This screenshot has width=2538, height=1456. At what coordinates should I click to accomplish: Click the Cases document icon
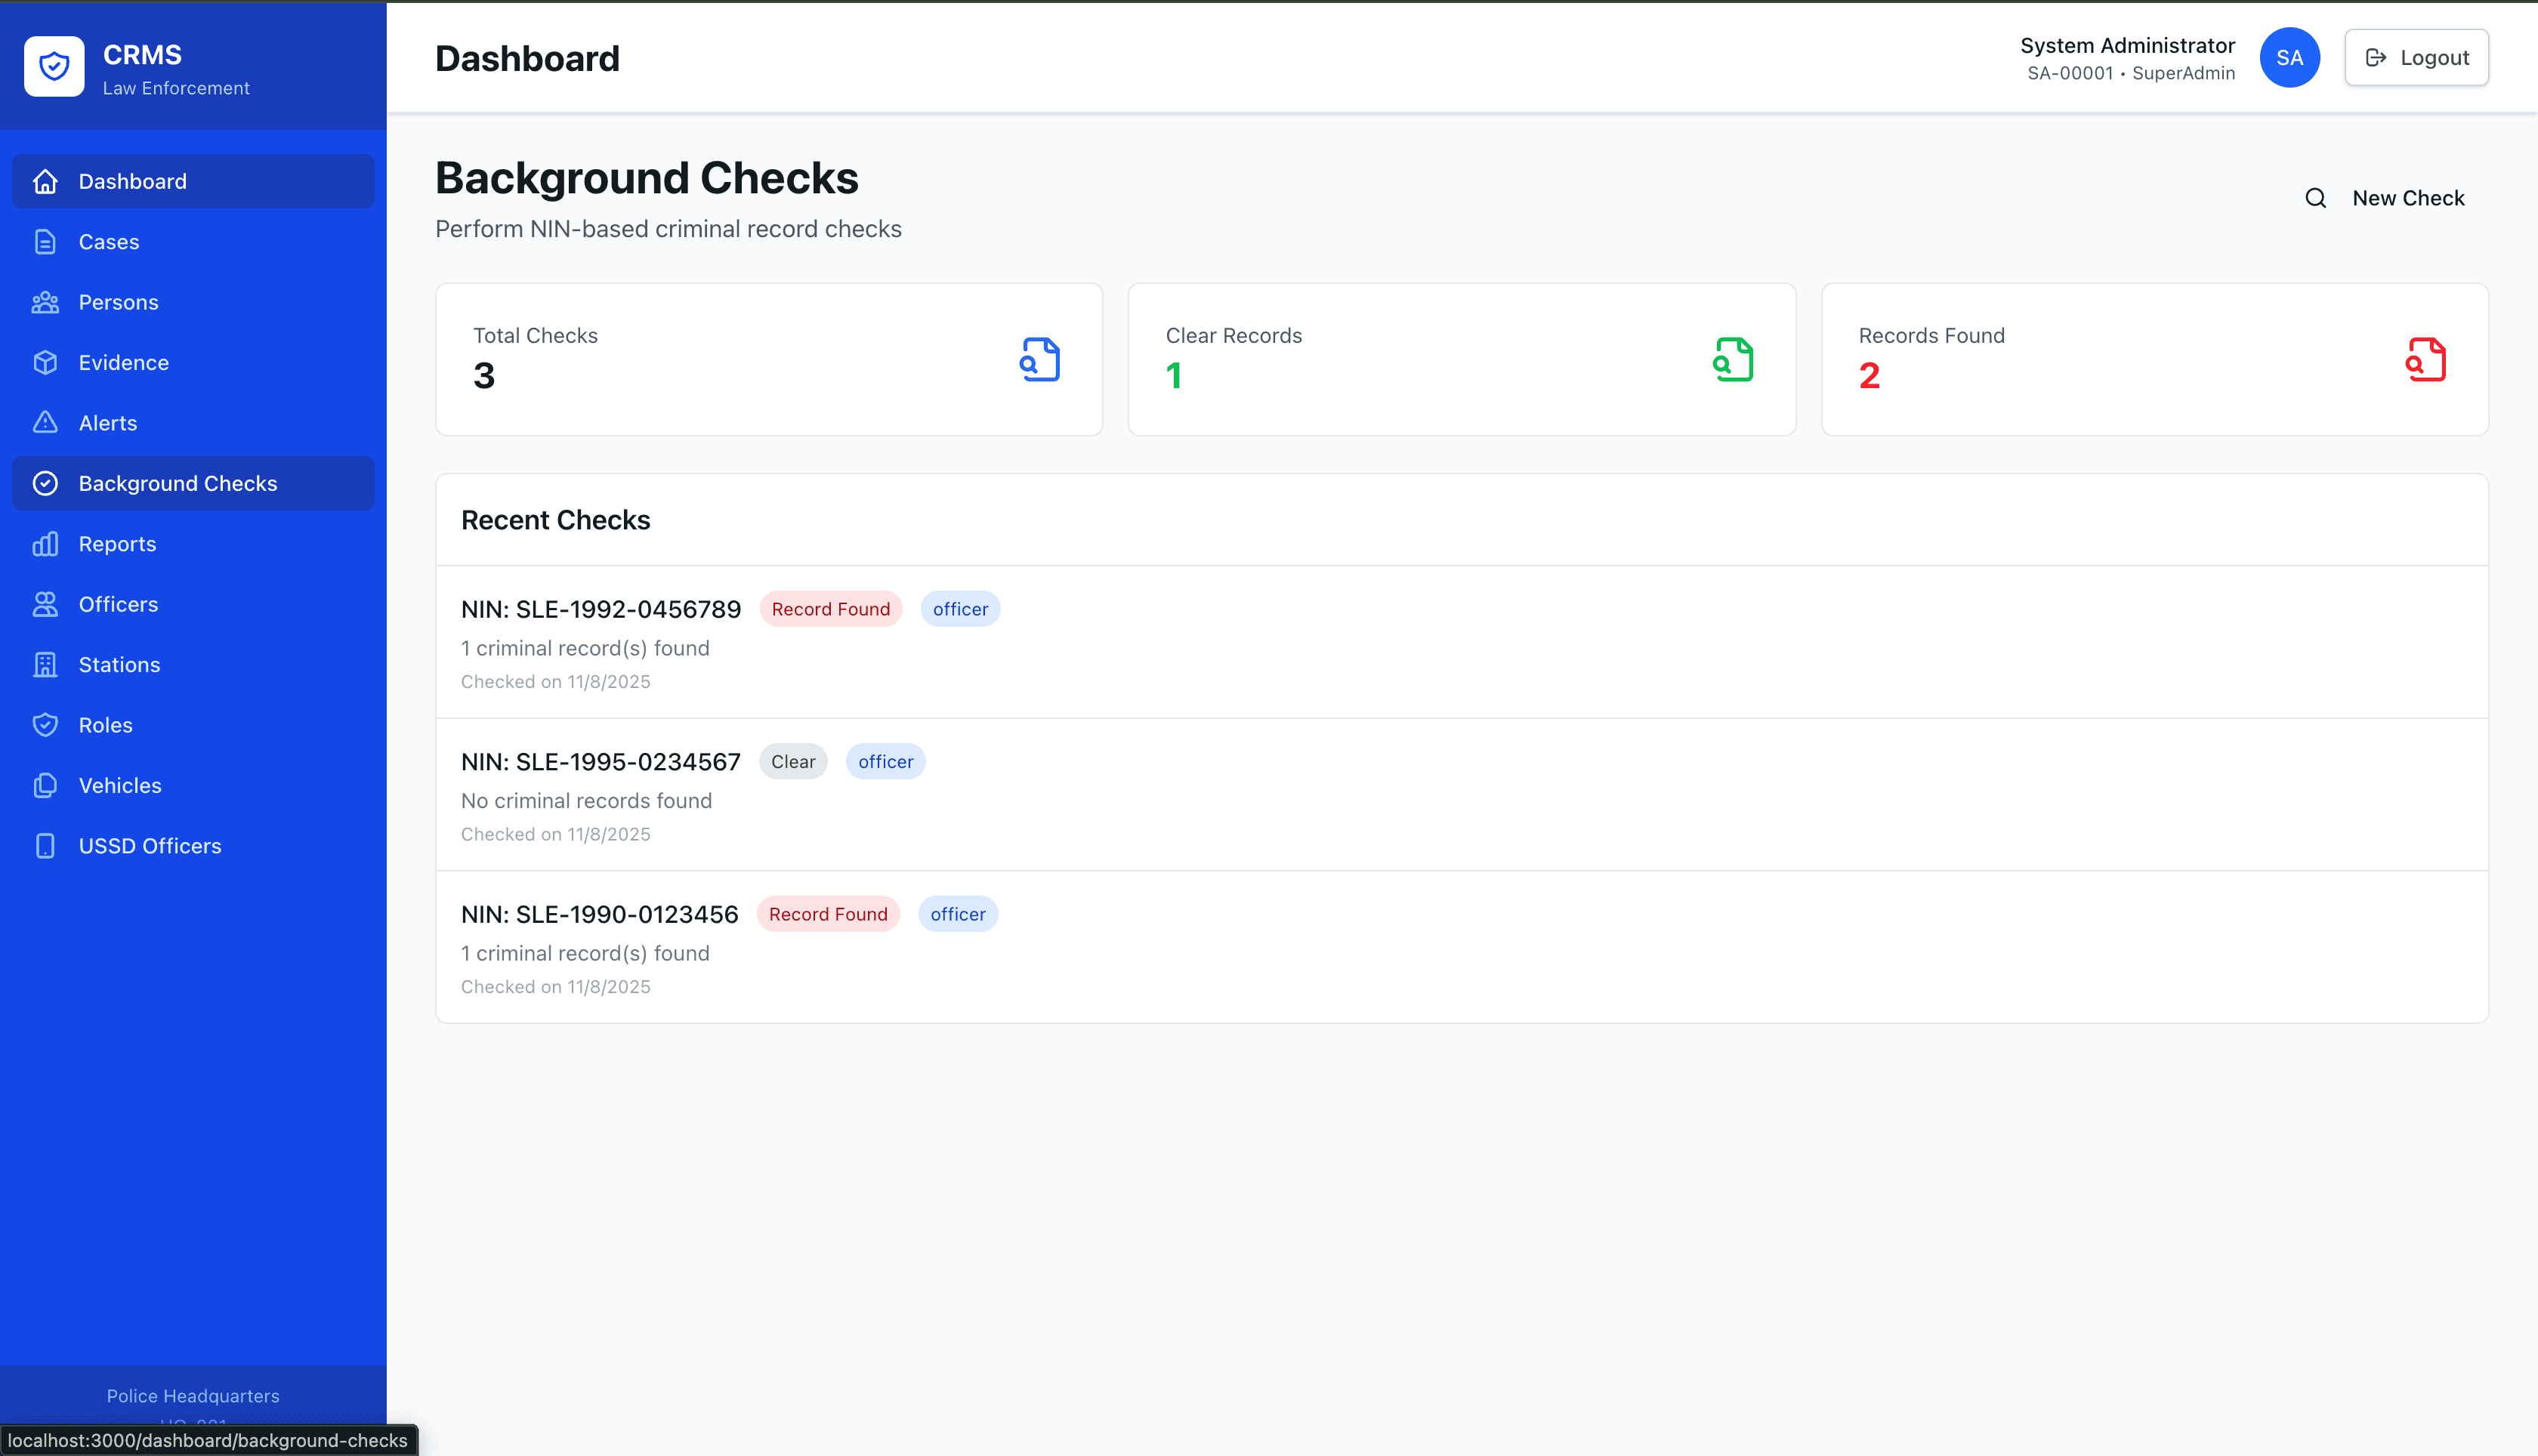[45, 242]
